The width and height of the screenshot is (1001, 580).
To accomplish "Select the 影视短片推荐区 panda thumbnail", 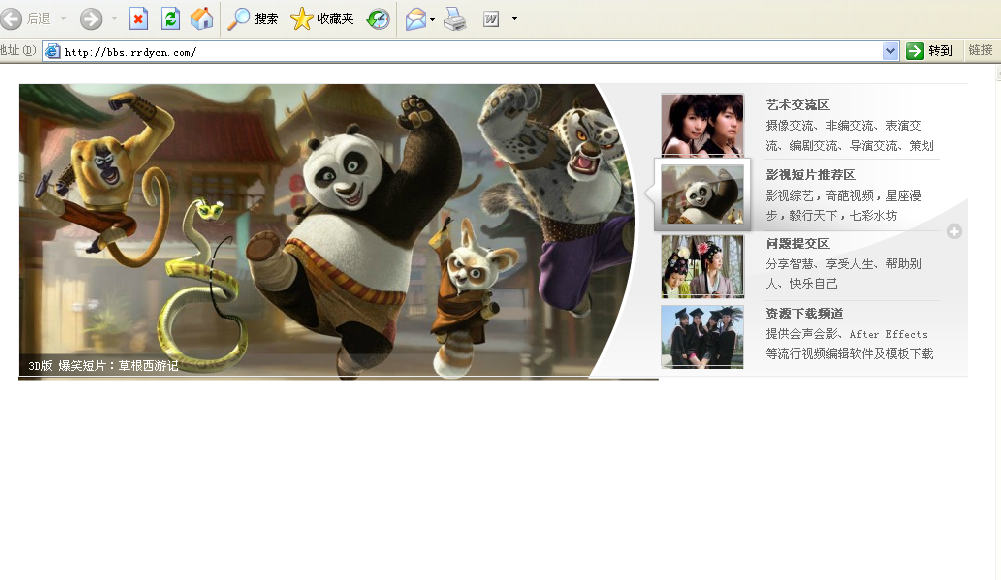I will tap(702, 195).
